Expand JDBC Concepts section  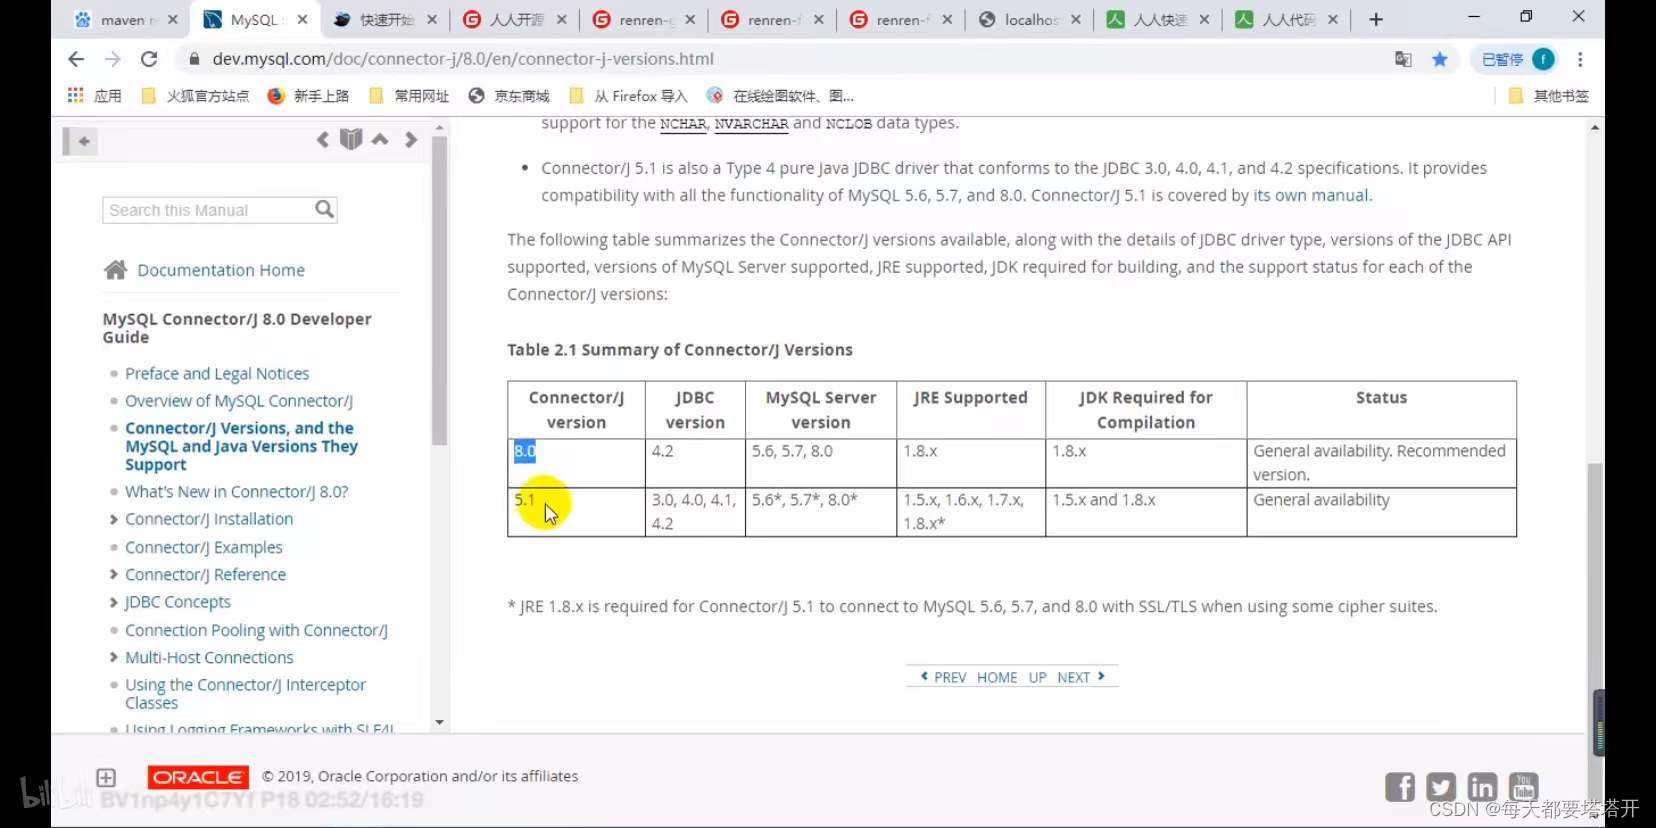click(113, 602)
